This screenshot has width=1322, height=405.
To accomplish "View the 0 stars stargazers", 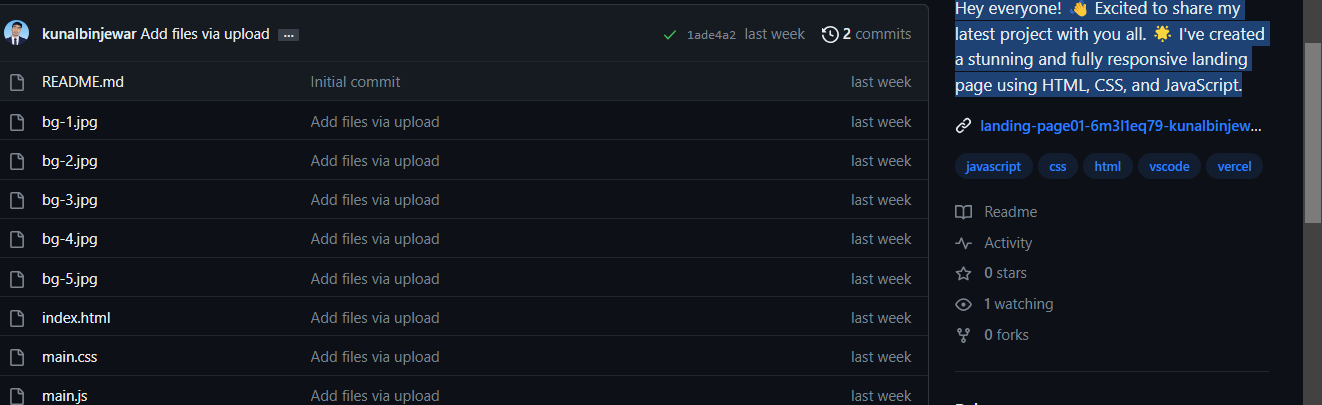I will tap(1005, 273).
